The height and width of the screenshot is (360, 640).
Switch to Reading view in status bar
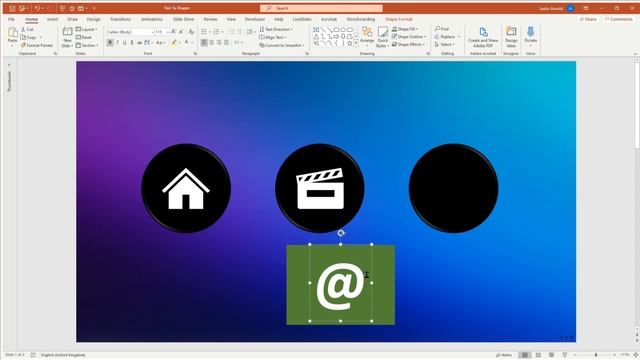click(551, 355)
